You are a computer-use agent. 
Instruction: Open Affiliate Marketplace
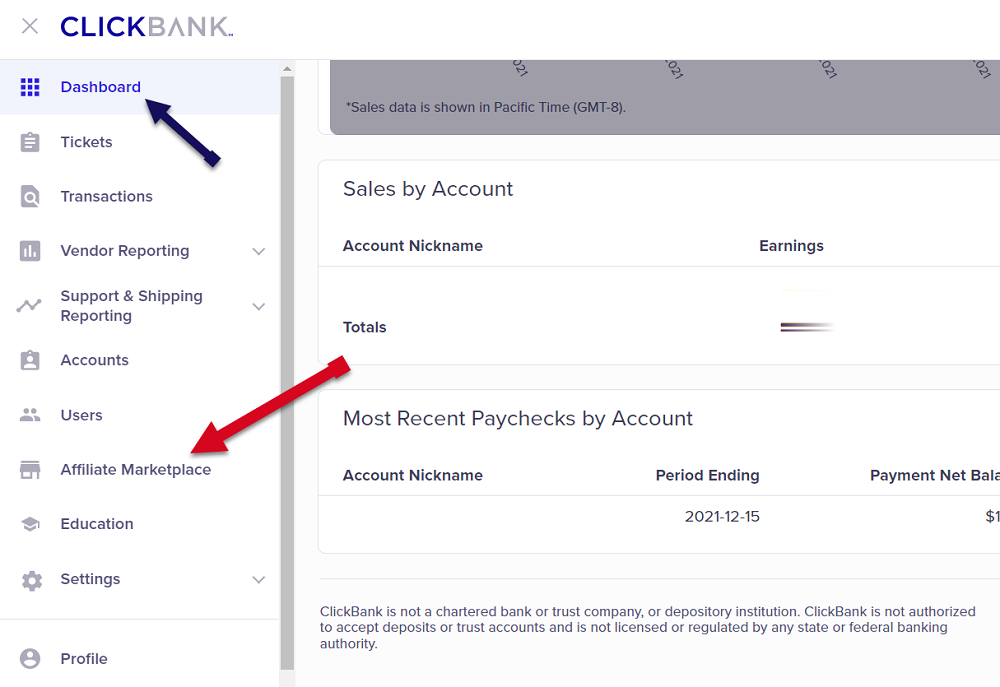(x=140, y=469)
